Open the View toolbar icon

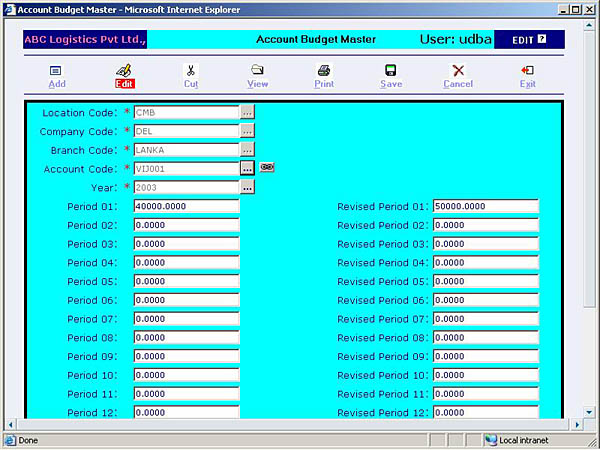(x=257, y=71)
